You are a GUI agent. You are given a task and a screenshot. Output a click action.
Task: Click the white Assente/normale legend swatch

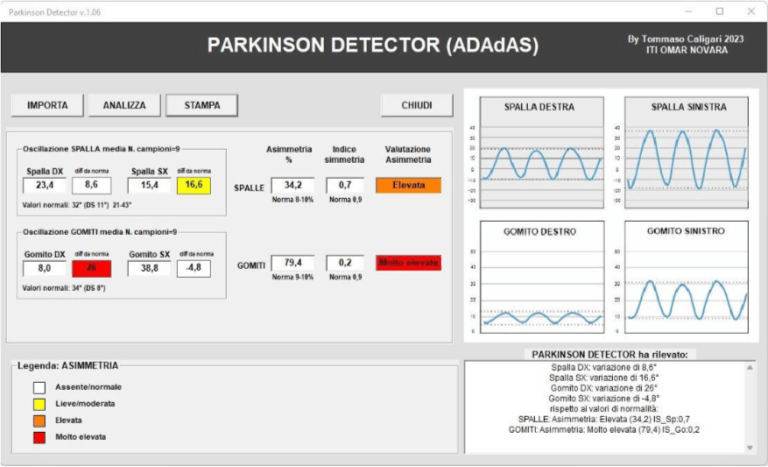[39, 388]
